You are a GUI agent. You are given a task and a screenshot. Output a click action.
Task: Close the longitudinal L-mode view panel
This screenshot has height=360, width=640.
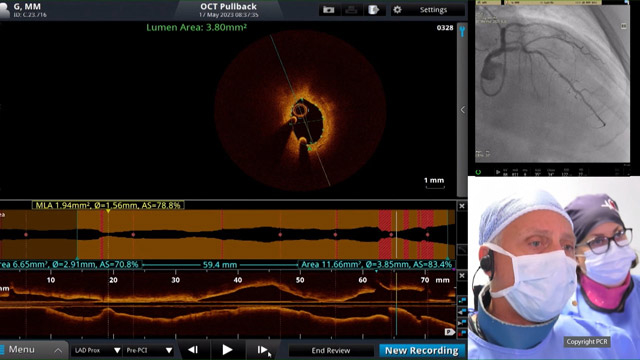pos(462,276)
